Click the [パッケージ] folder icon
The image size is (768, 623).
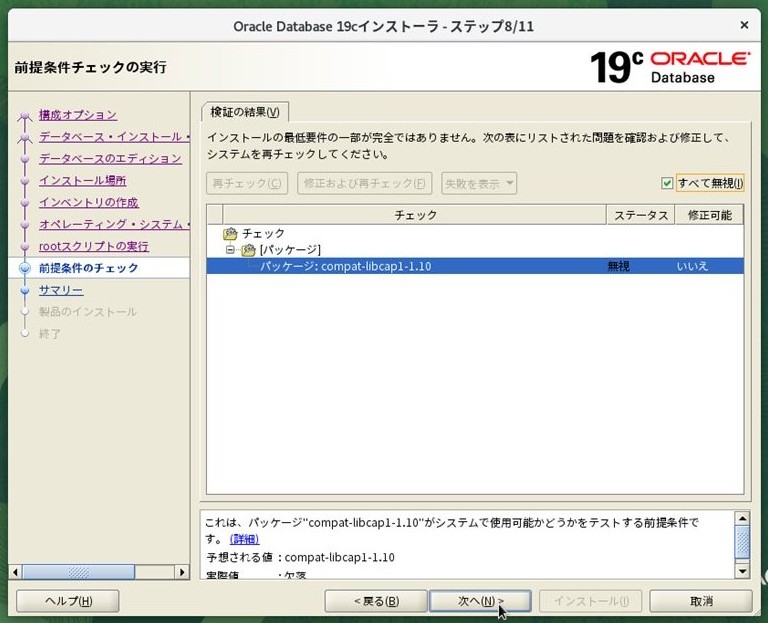[x=248, y=250]
